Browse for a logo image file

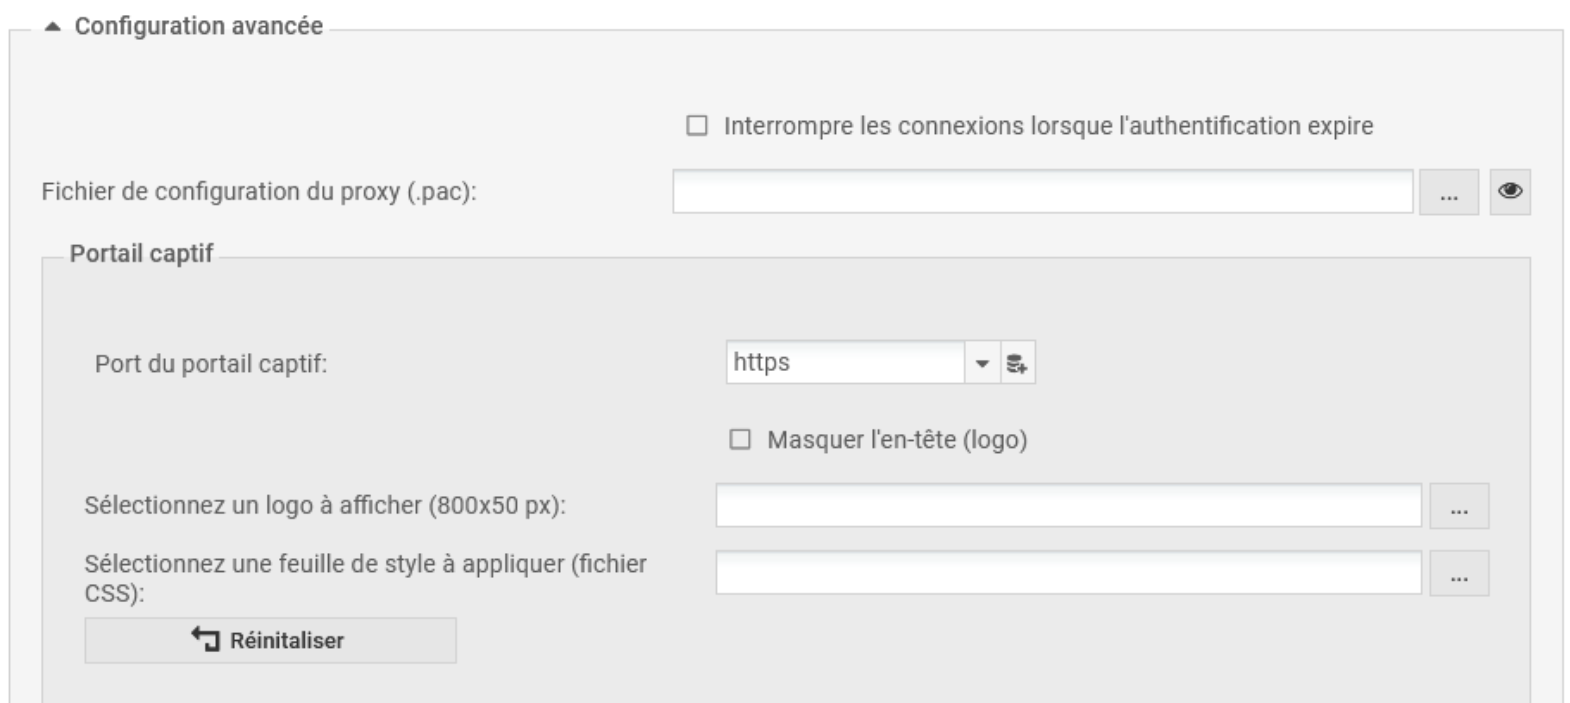pyautogui.click(x=1459, y=506)
